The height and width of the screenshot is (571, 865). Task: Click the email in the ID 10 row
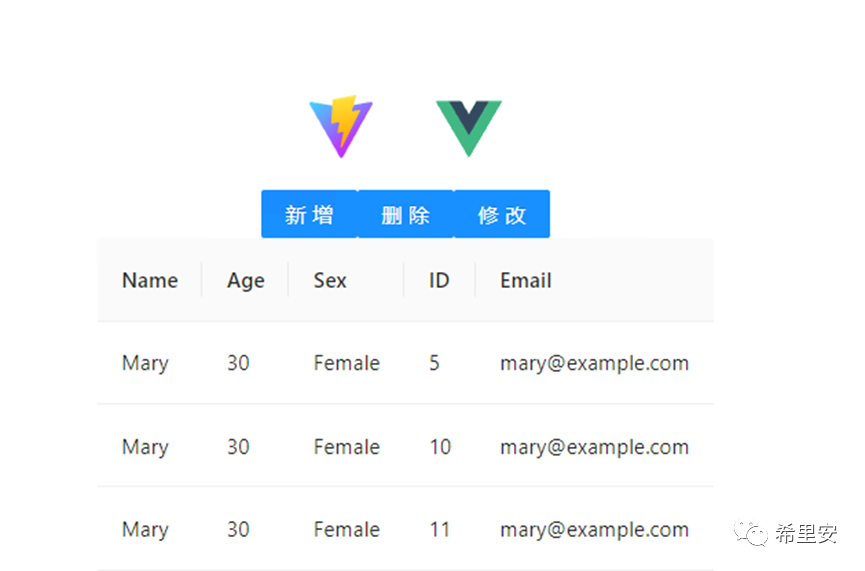click(594, 446)
